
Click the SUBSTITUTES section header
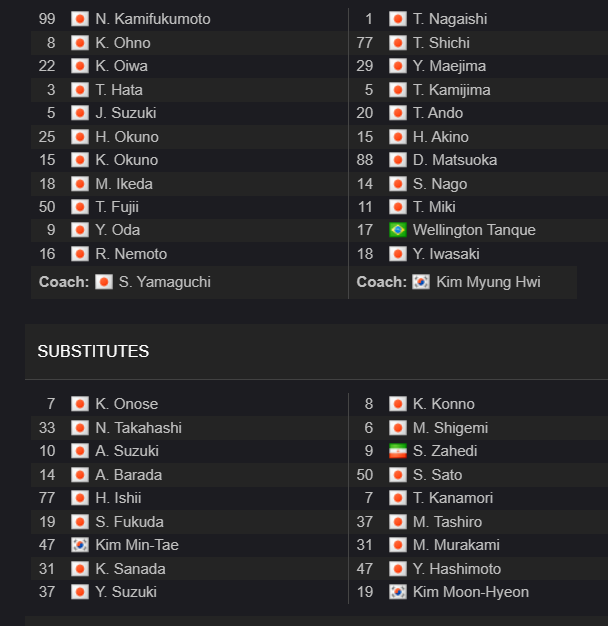tap(93, 351)
